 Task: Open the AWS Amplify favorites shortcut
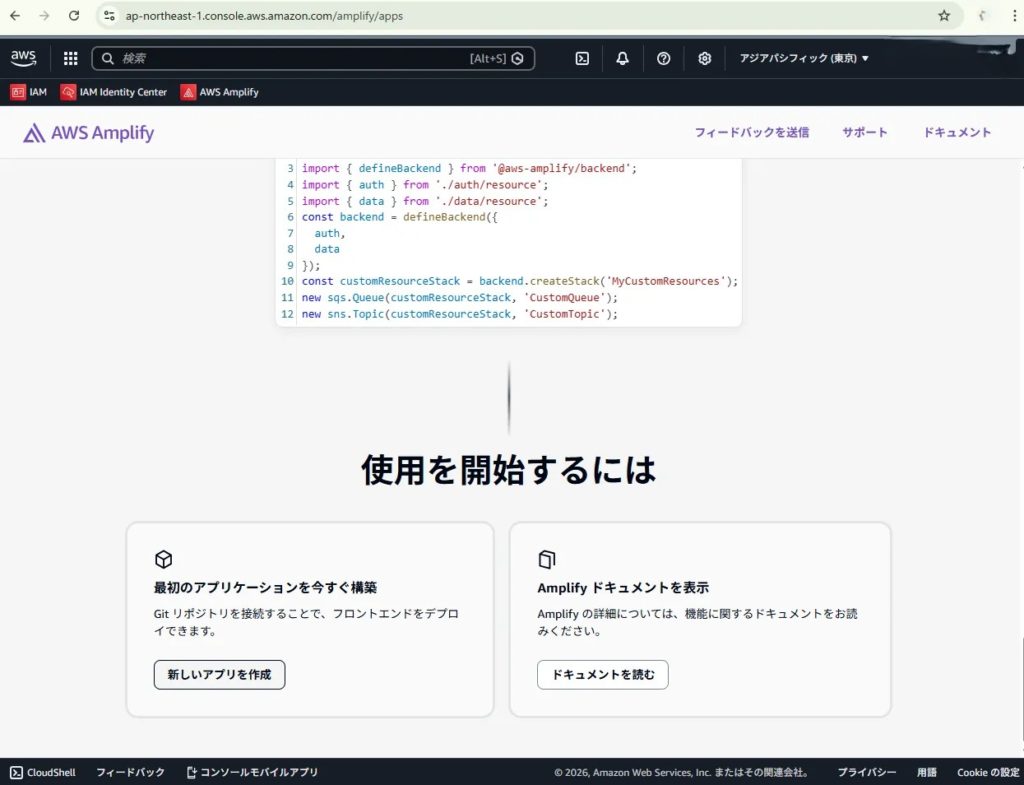coord(219,92)
